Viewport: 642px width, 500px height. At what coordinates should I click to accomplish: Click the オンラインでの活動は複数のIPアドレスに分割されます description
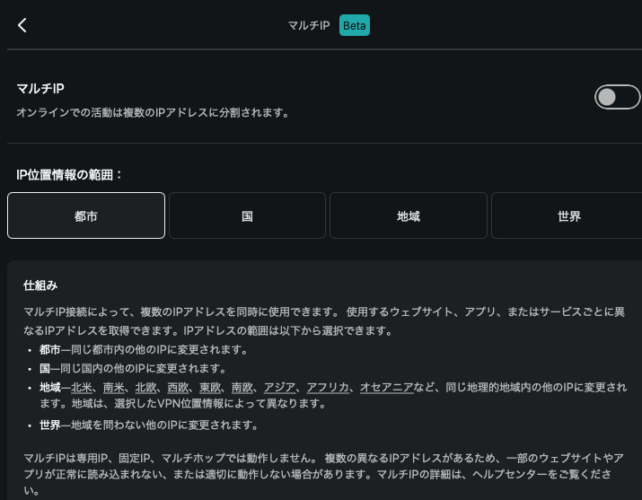click(153, 113)
